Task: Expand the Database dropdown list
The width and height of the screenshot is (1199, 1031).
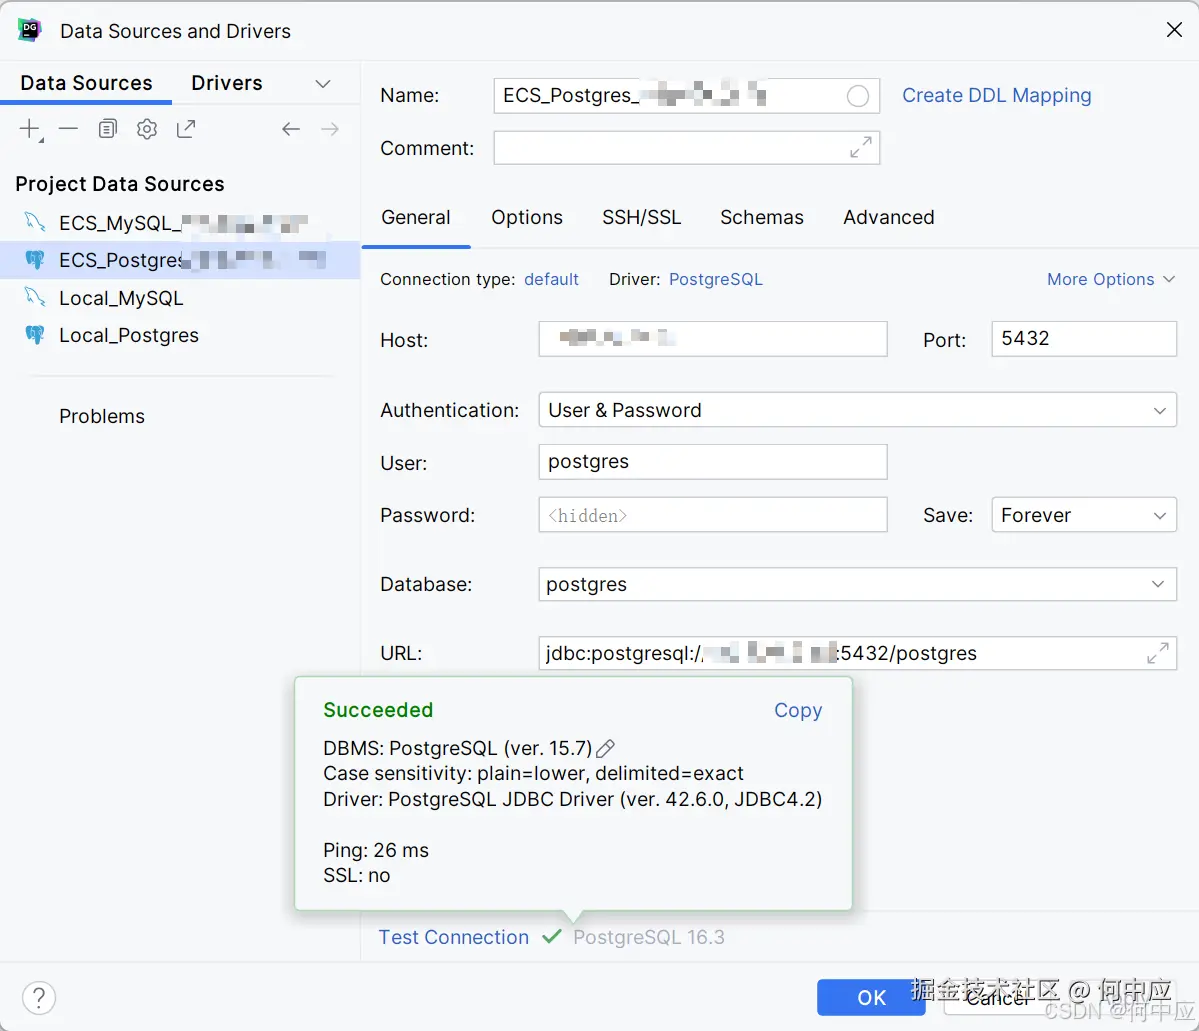Action: pos(1158,584)
